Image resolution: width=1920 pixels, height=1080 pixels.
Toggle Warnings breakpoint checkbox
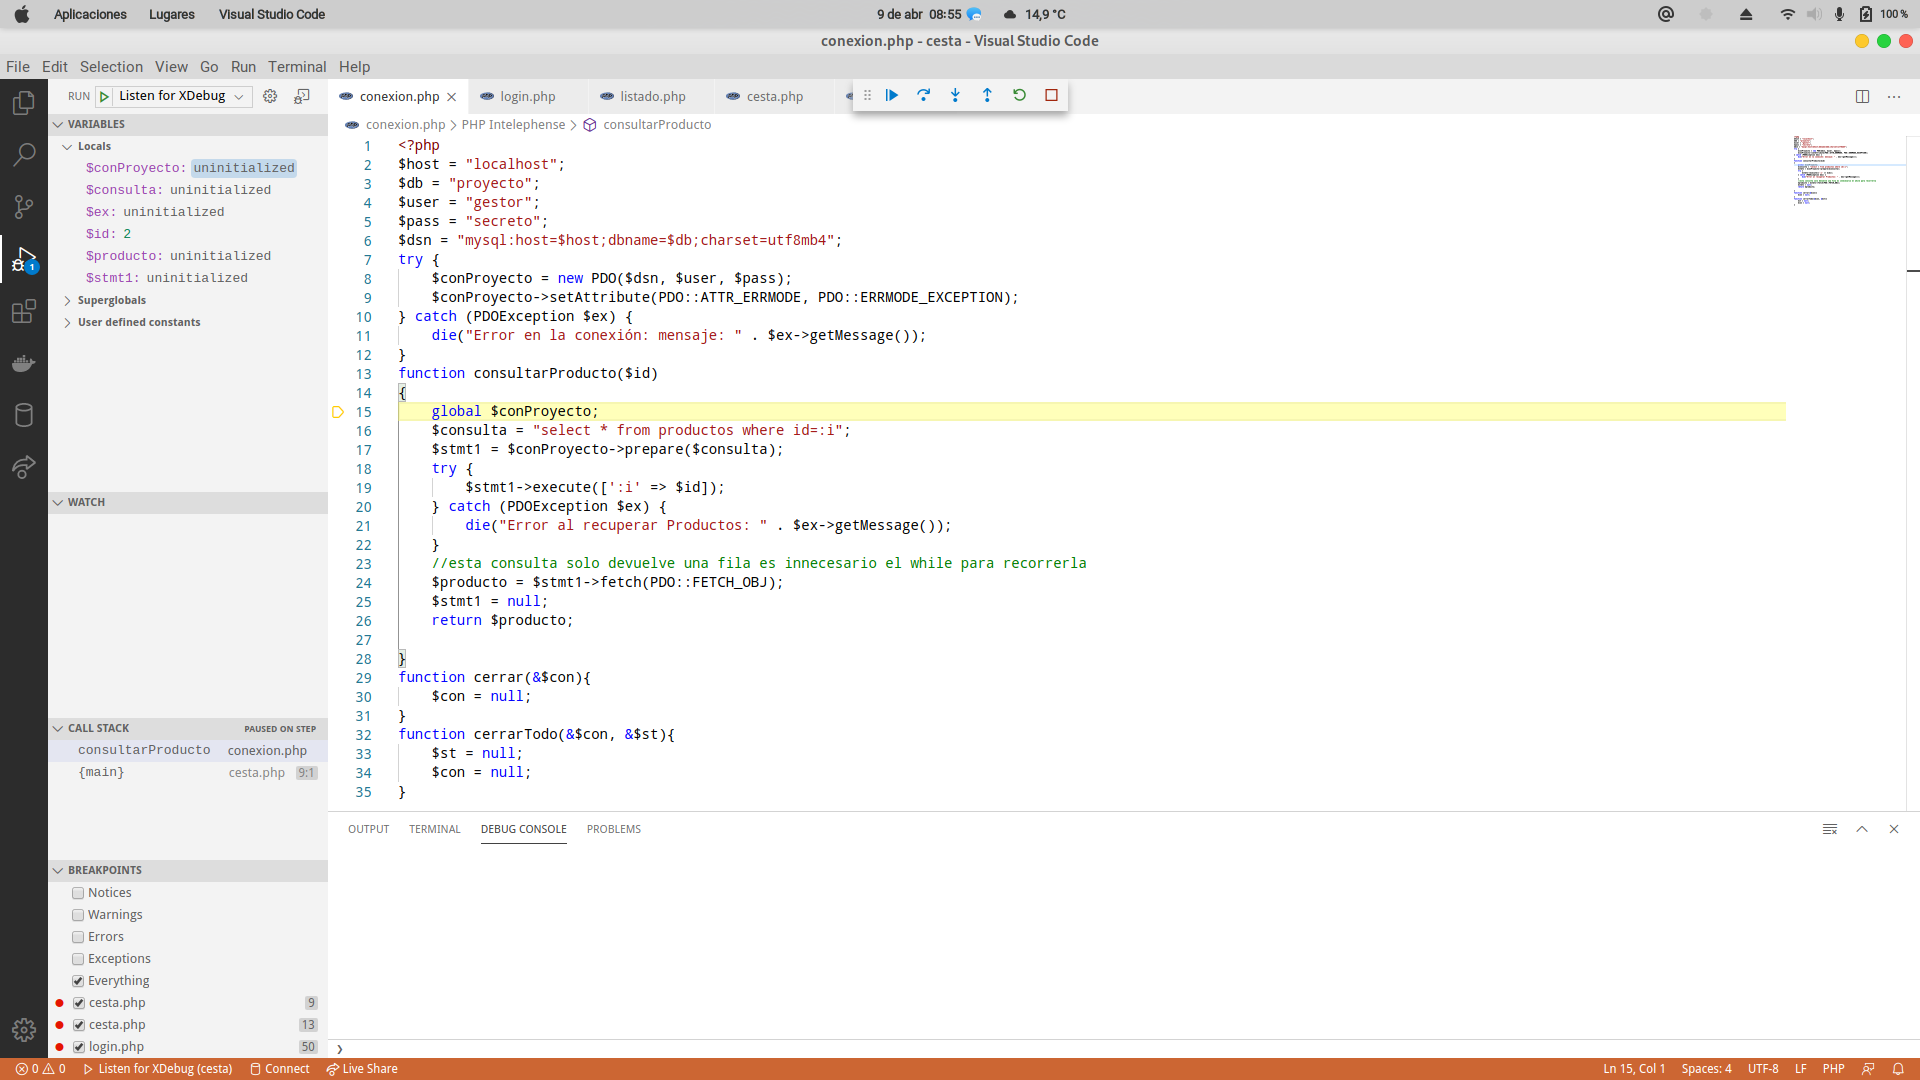coord(78,915)
